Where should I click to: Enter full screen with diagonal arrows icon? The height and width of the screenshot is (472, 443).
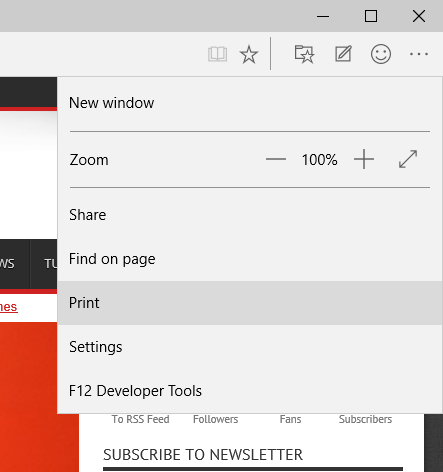point(408,159)
